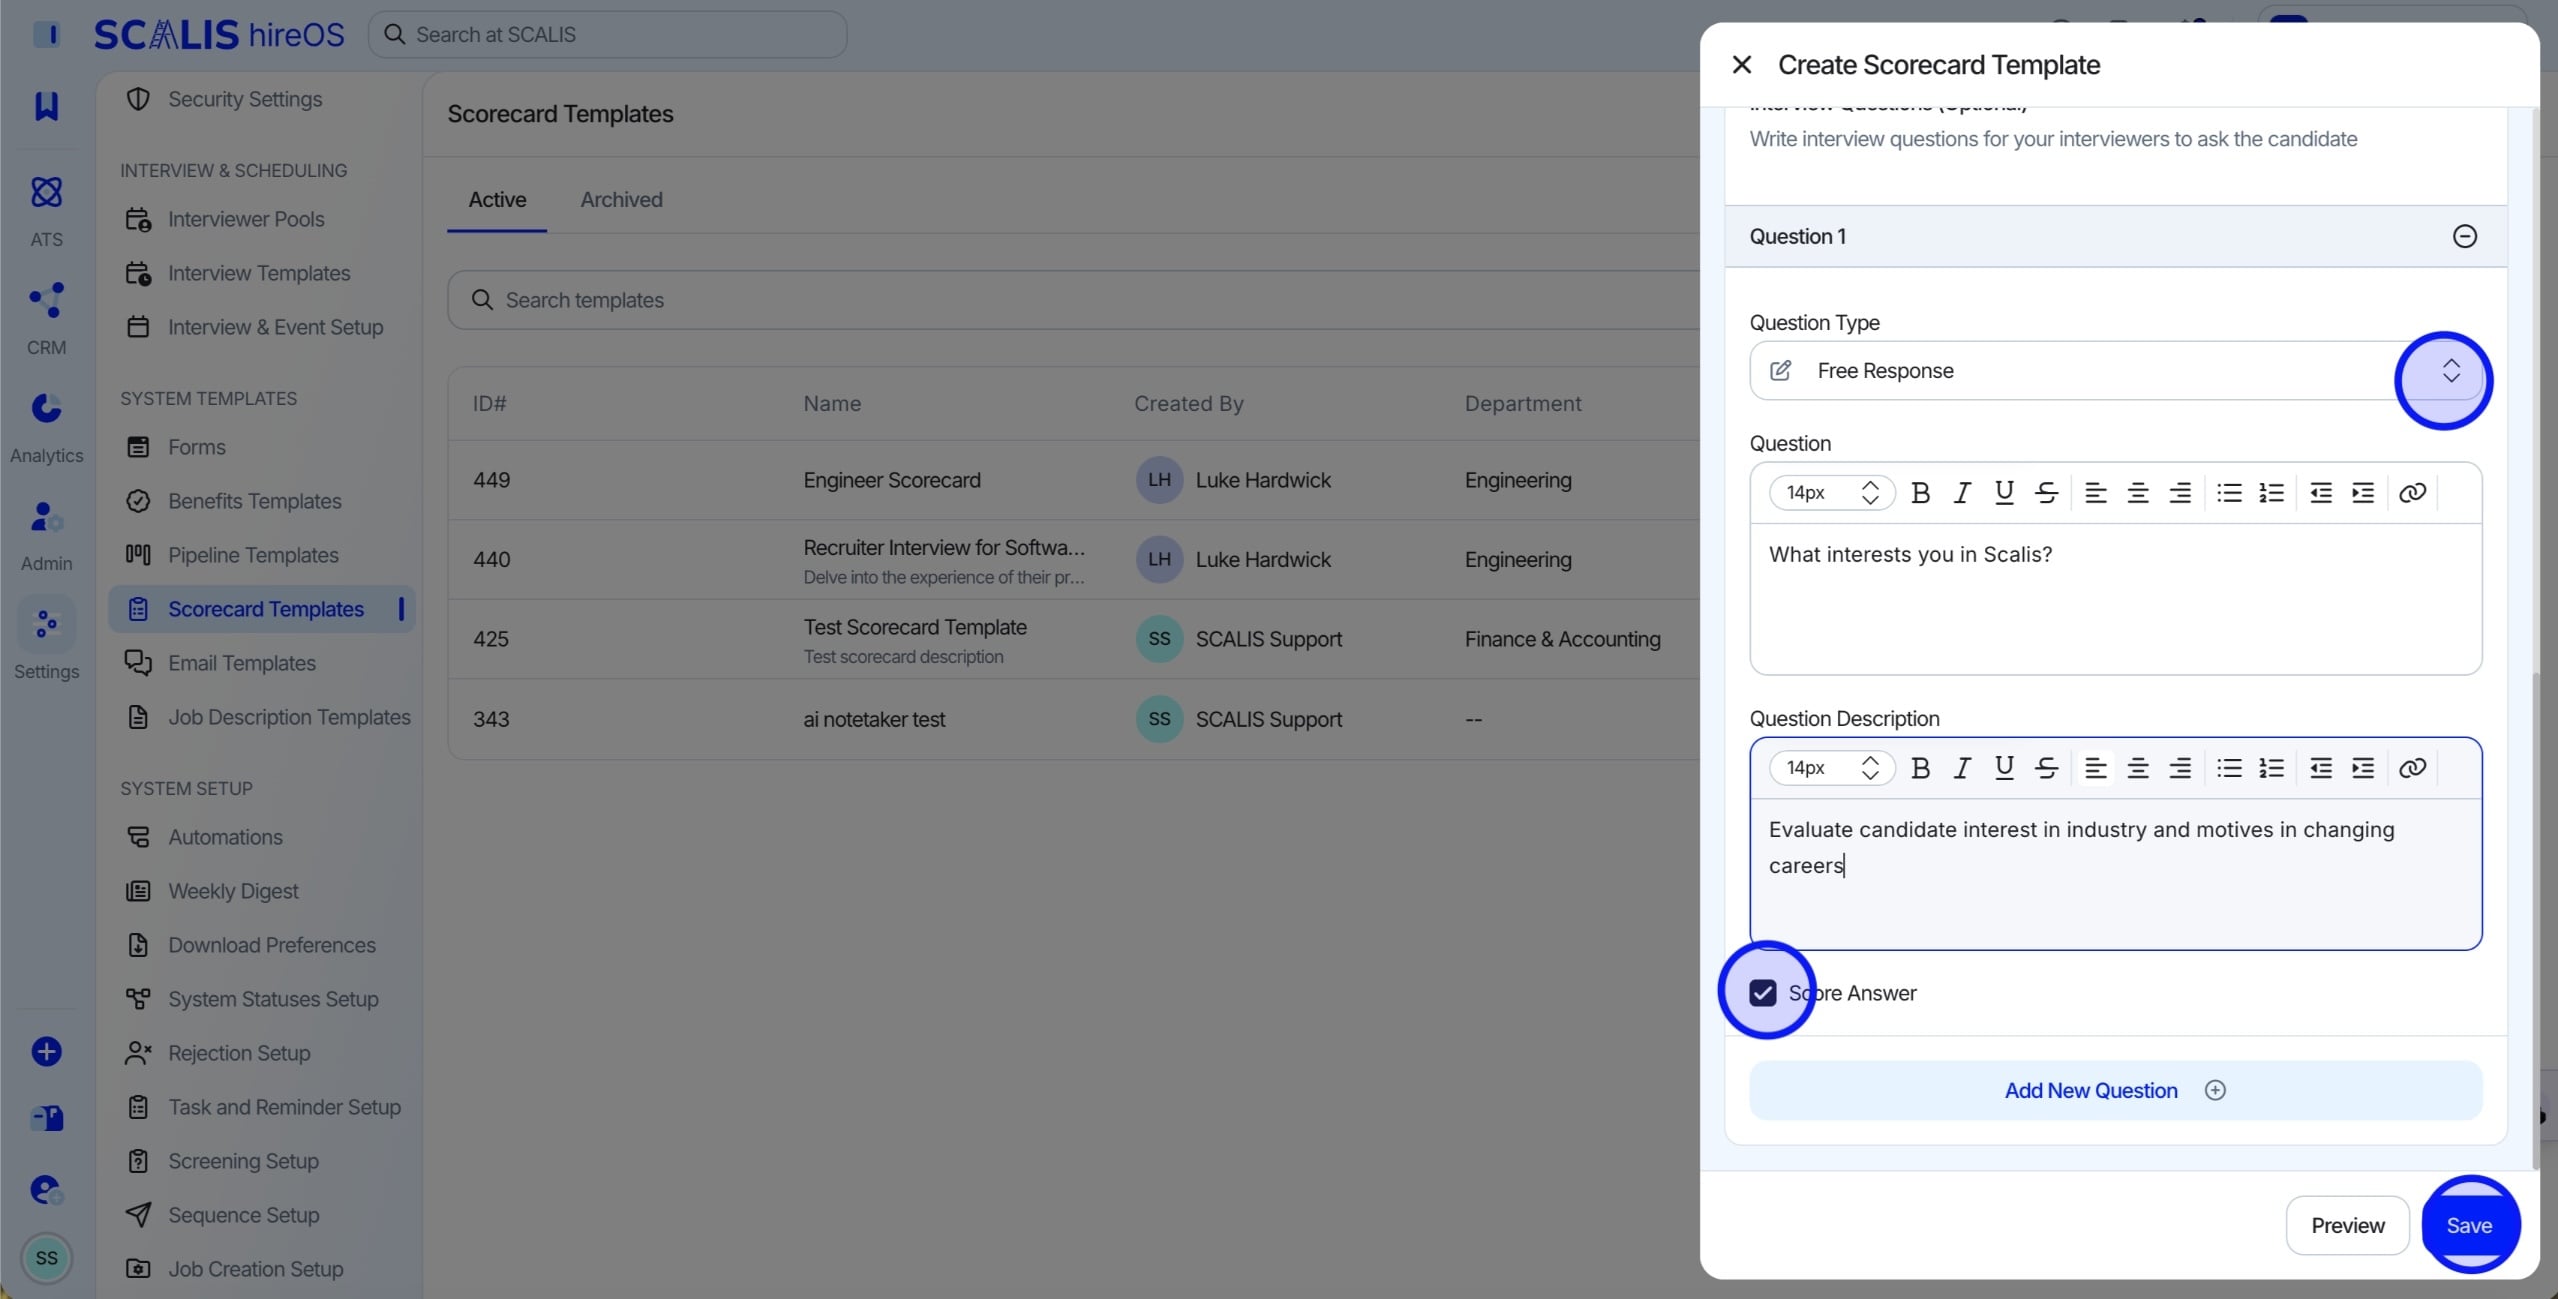Click Bold icon in Question editor toolbar
The width and height of the screenshot is (2558, 1299).
[x=1920, y=492]
